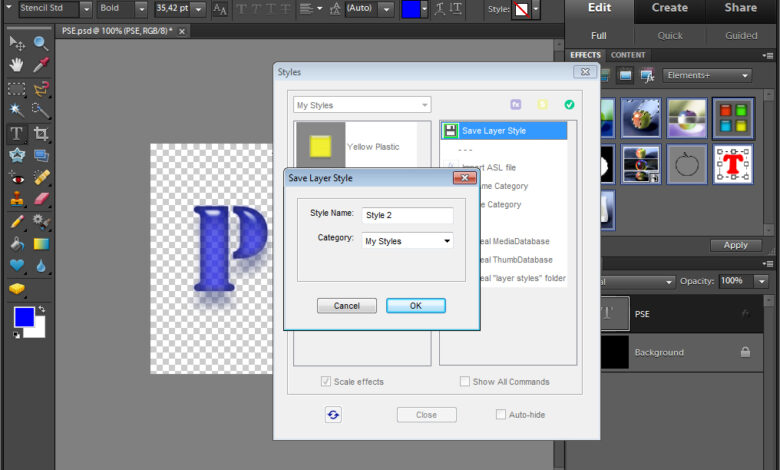Expand the Elements+ effects dropdown
This screenshot has height=470, width=780.
point(706,75)
